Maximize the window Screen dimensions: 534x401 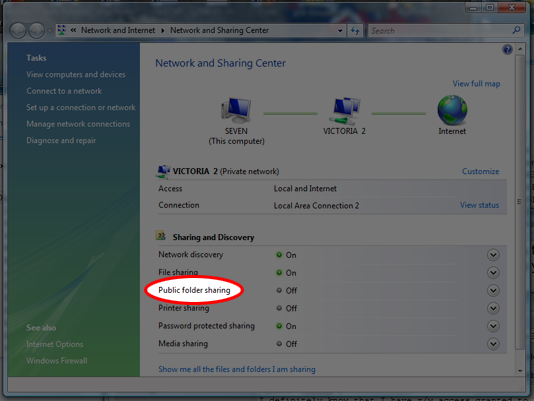tap(490, 7)
